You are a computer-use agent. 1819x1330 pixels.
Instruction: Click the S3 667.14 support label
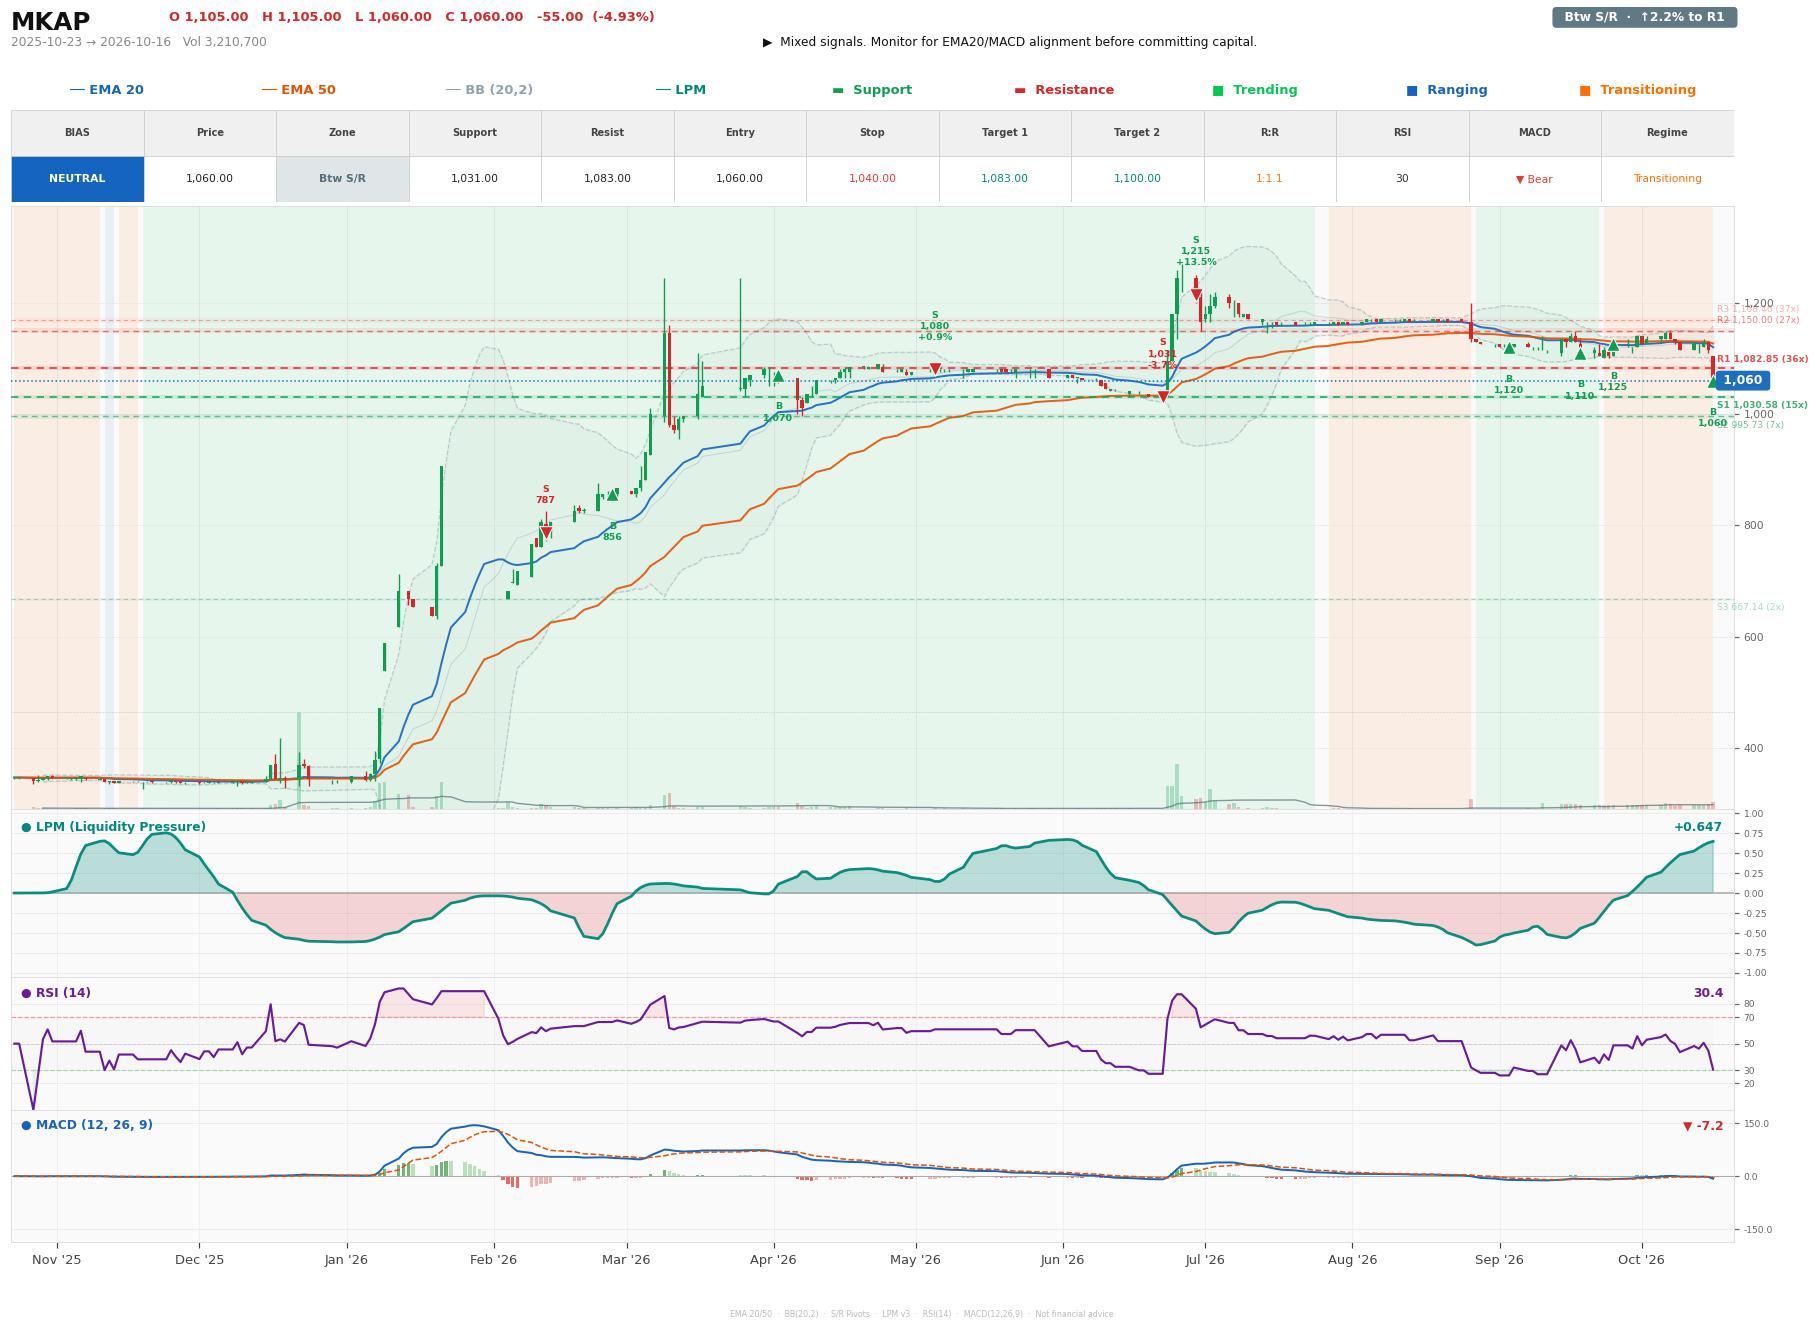click(x=1750, y=607)
